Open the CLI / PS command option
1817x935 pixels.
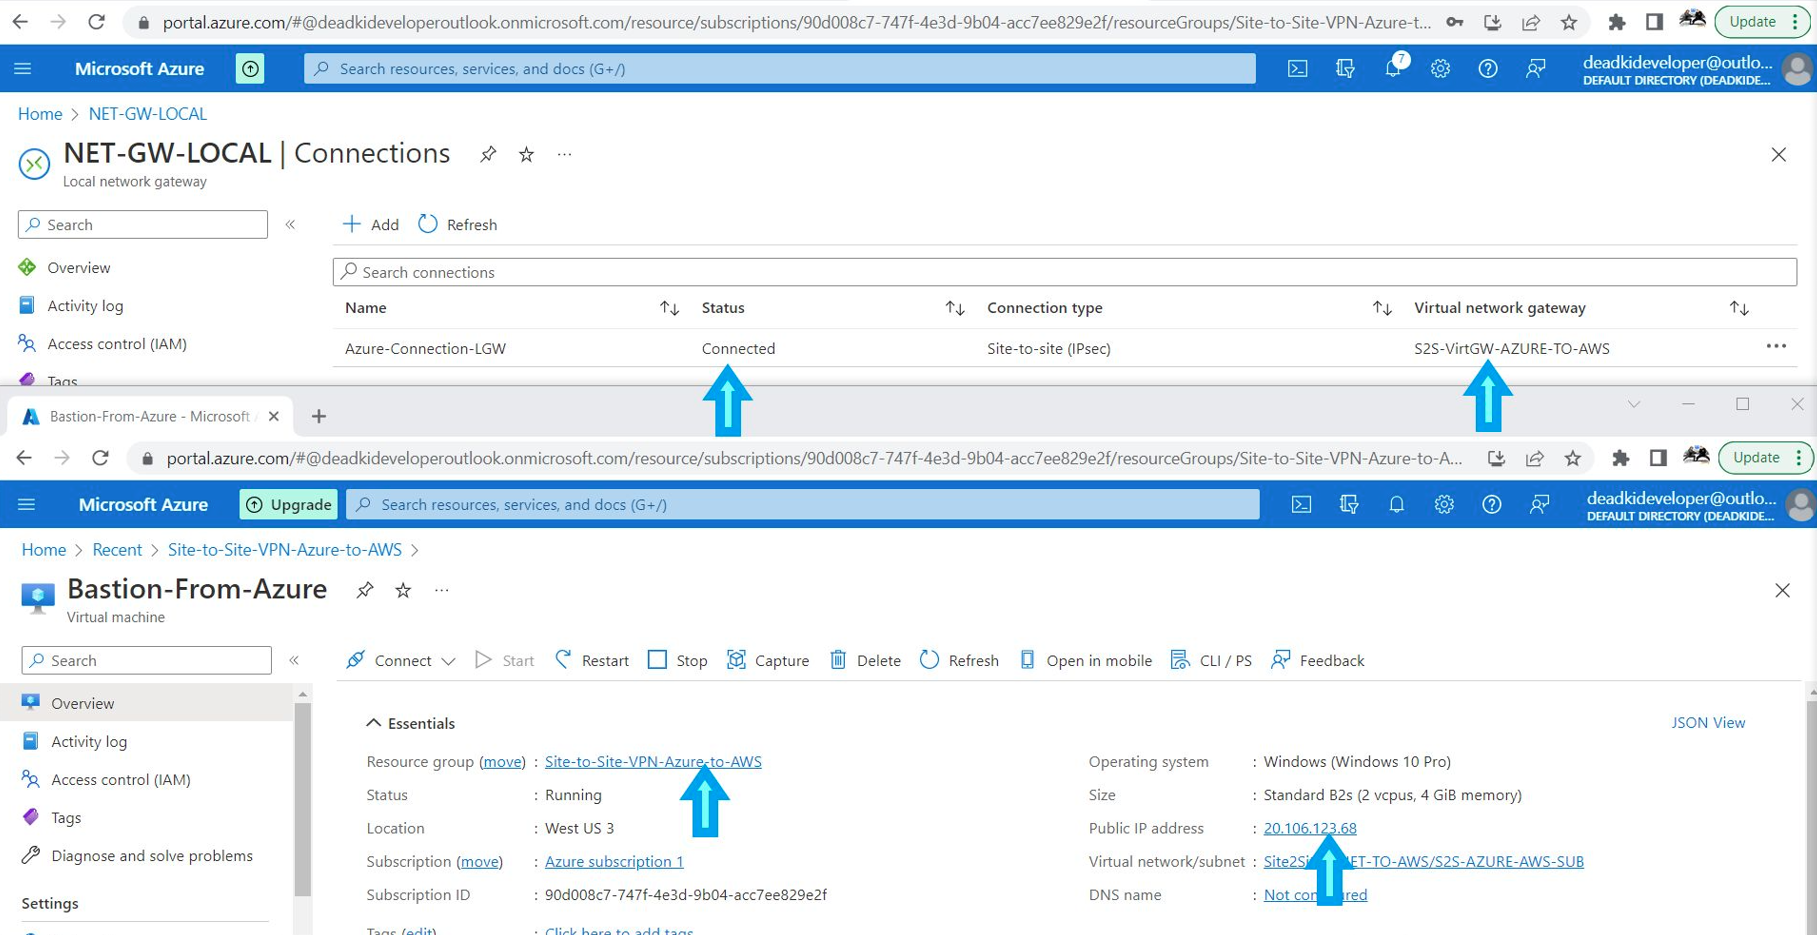coord(1211,660)
